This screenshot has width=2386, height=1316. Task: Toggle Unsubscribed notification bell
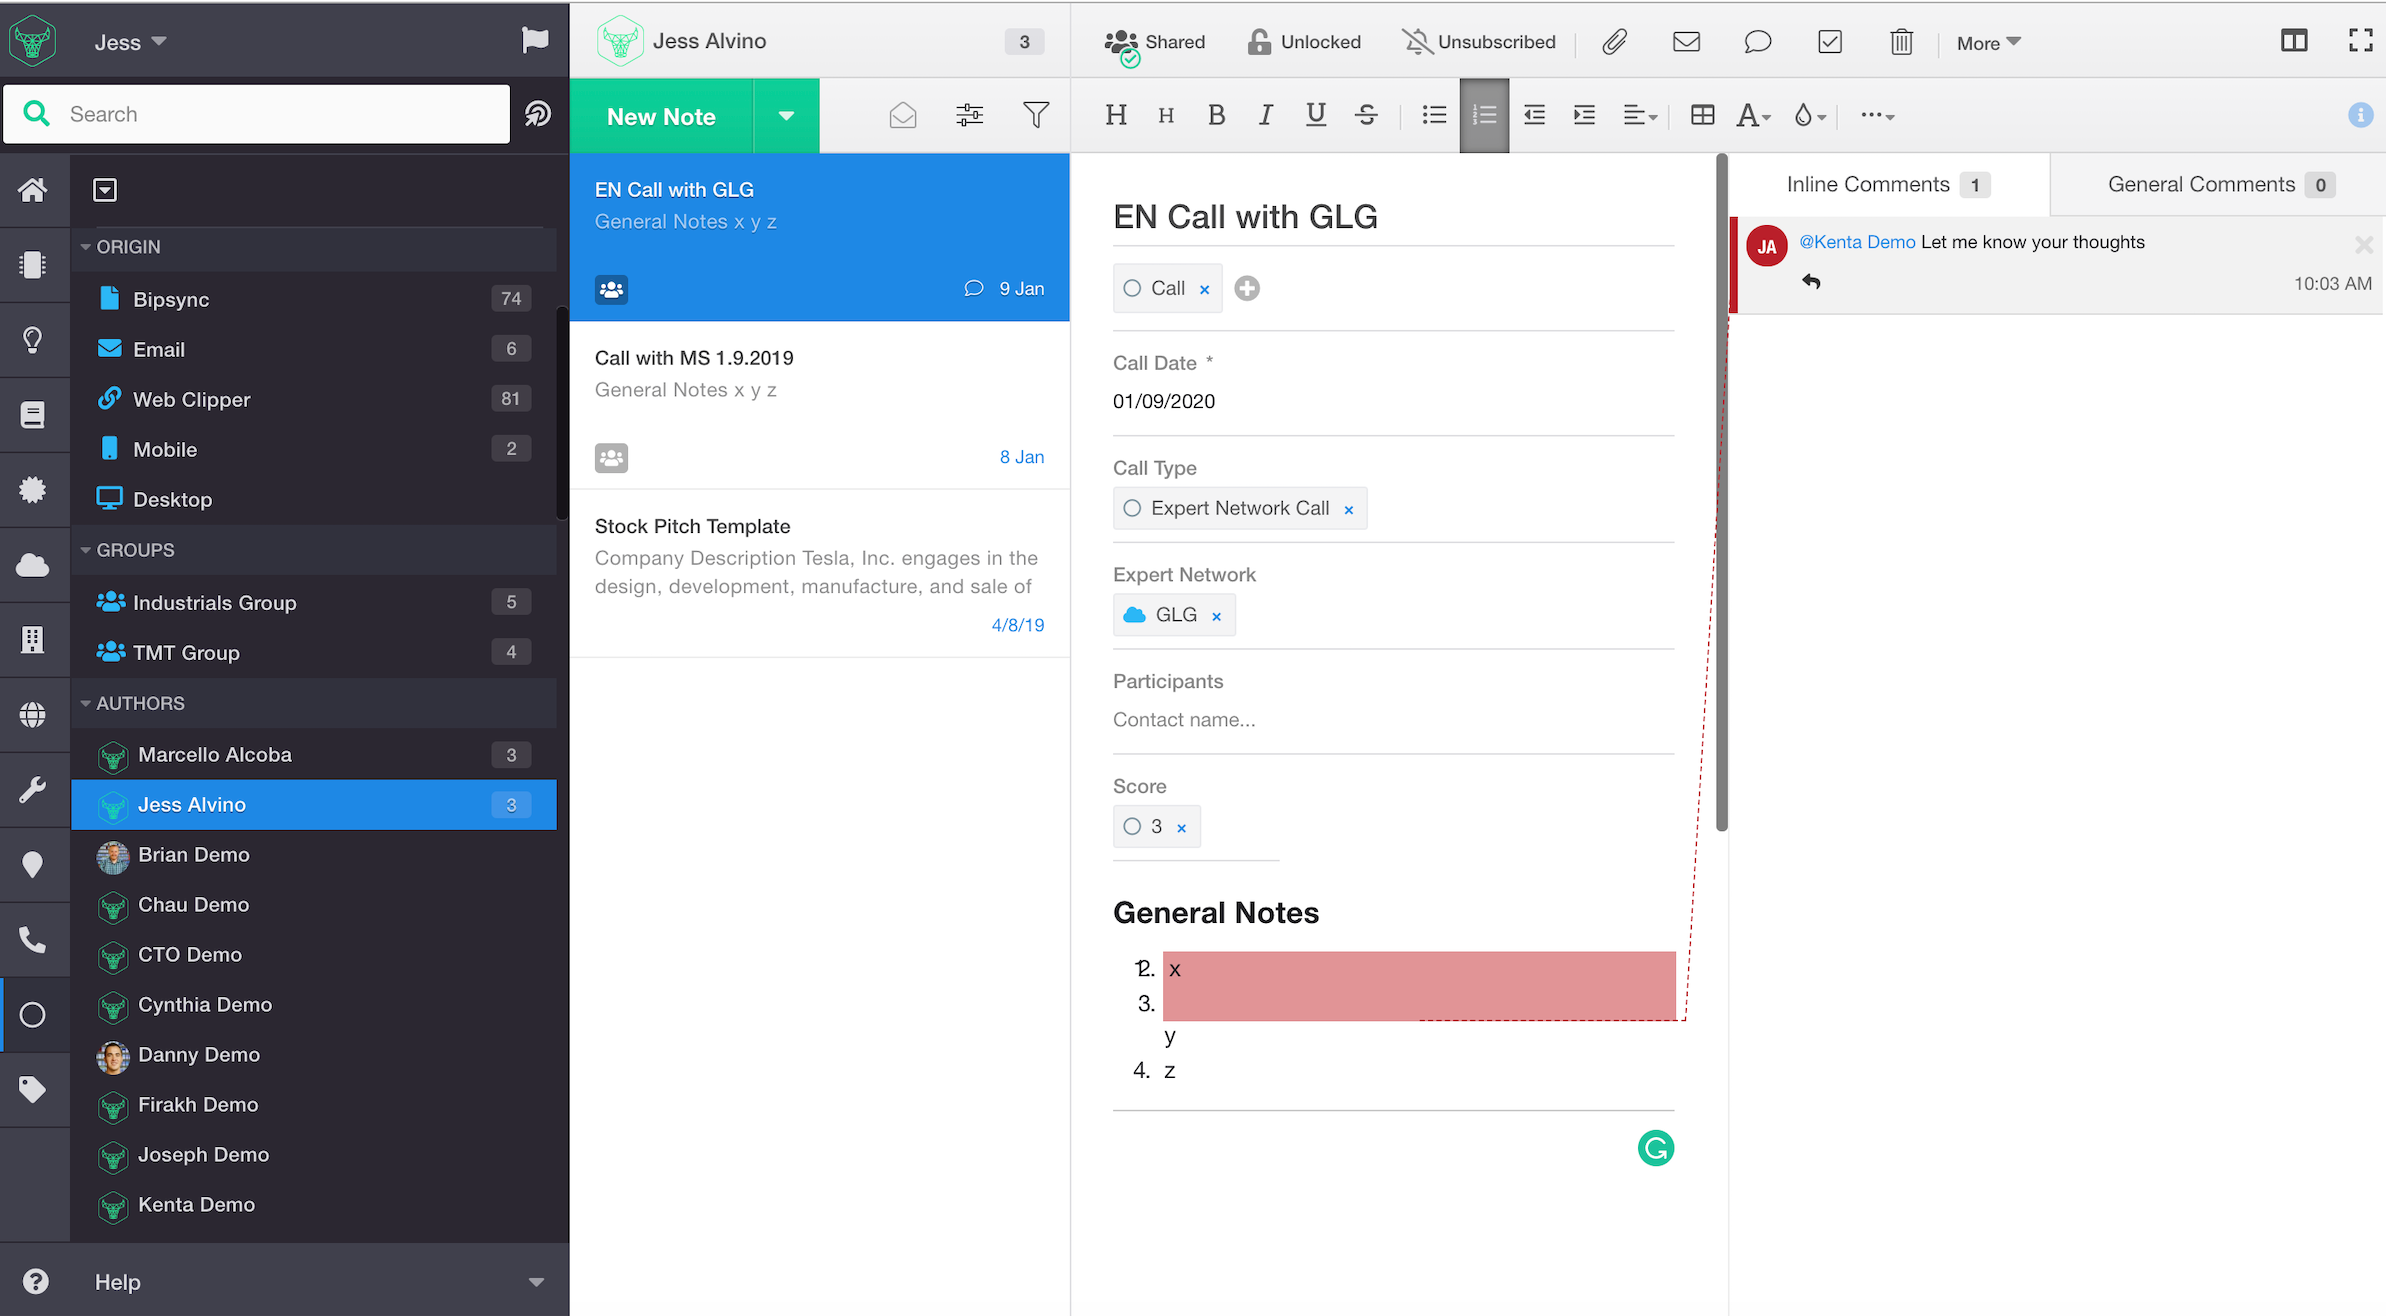pos(1478,42)
